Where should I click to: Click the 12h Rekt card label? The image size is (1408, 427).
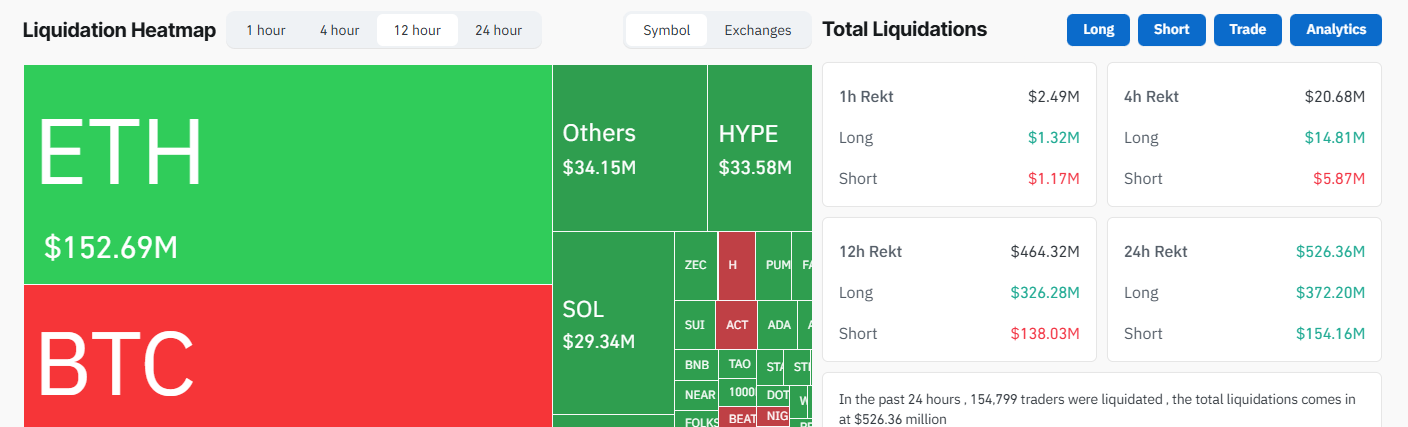click(870, 252)
